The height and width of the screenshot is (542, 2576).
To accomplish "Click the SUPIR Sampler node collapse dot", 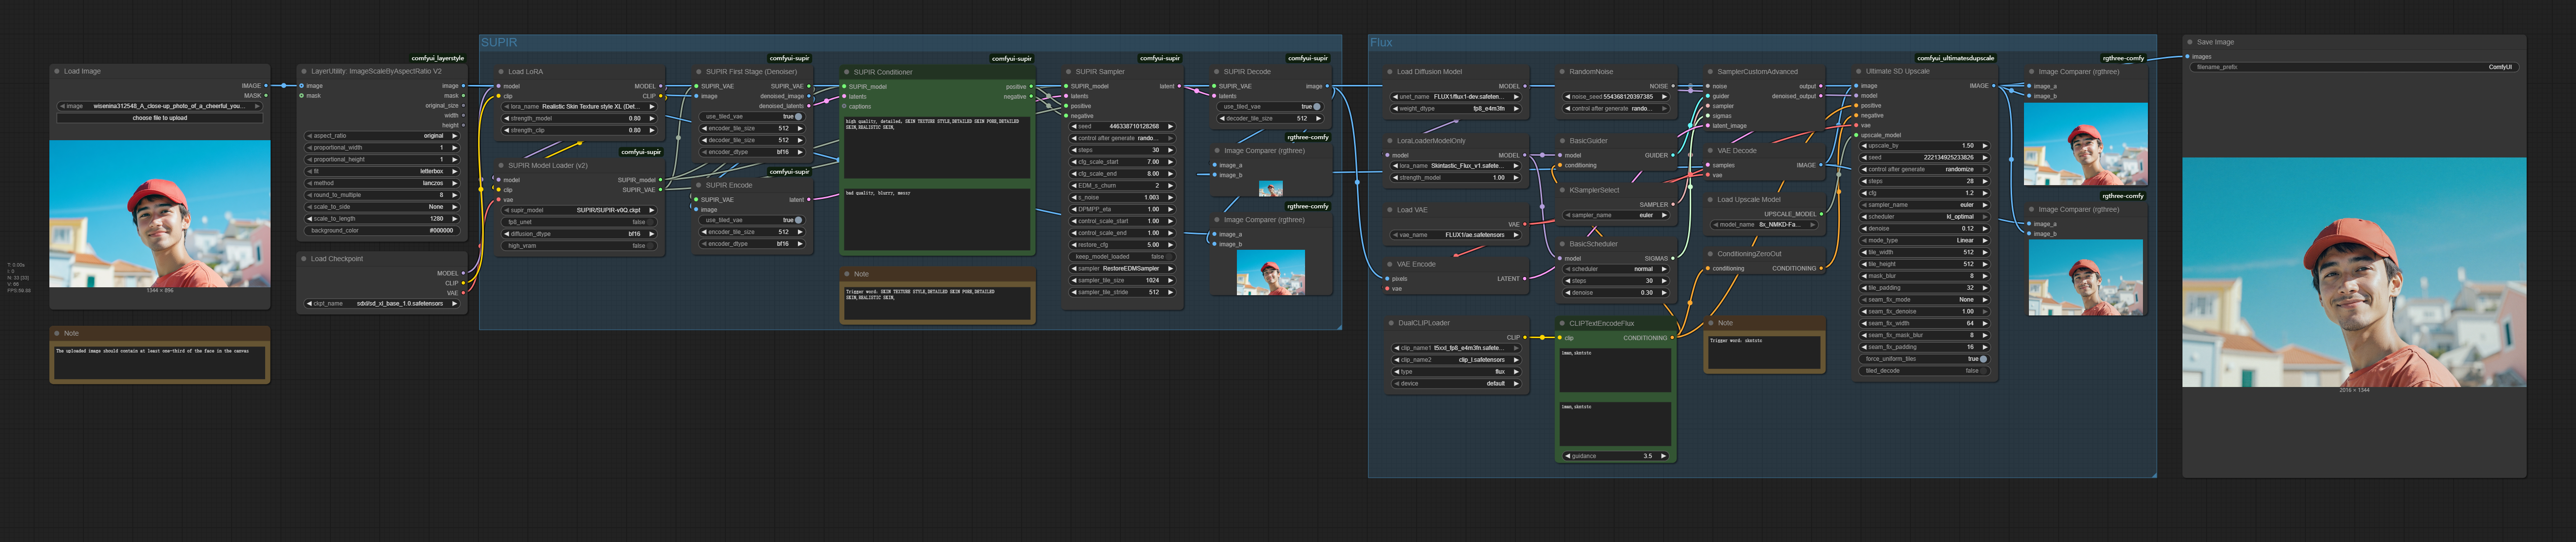I will [x=1068, y=72].
